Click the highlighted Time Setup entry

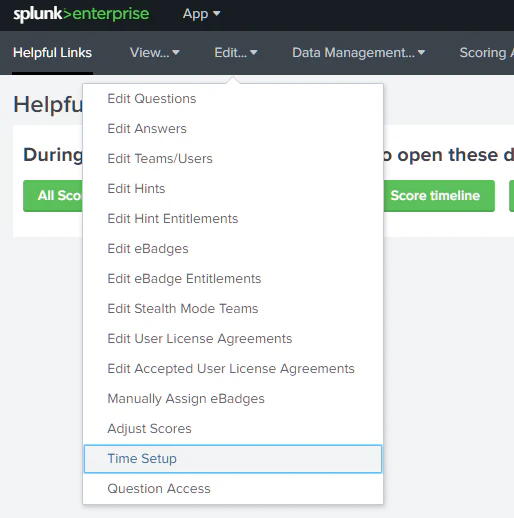point(233,459)
